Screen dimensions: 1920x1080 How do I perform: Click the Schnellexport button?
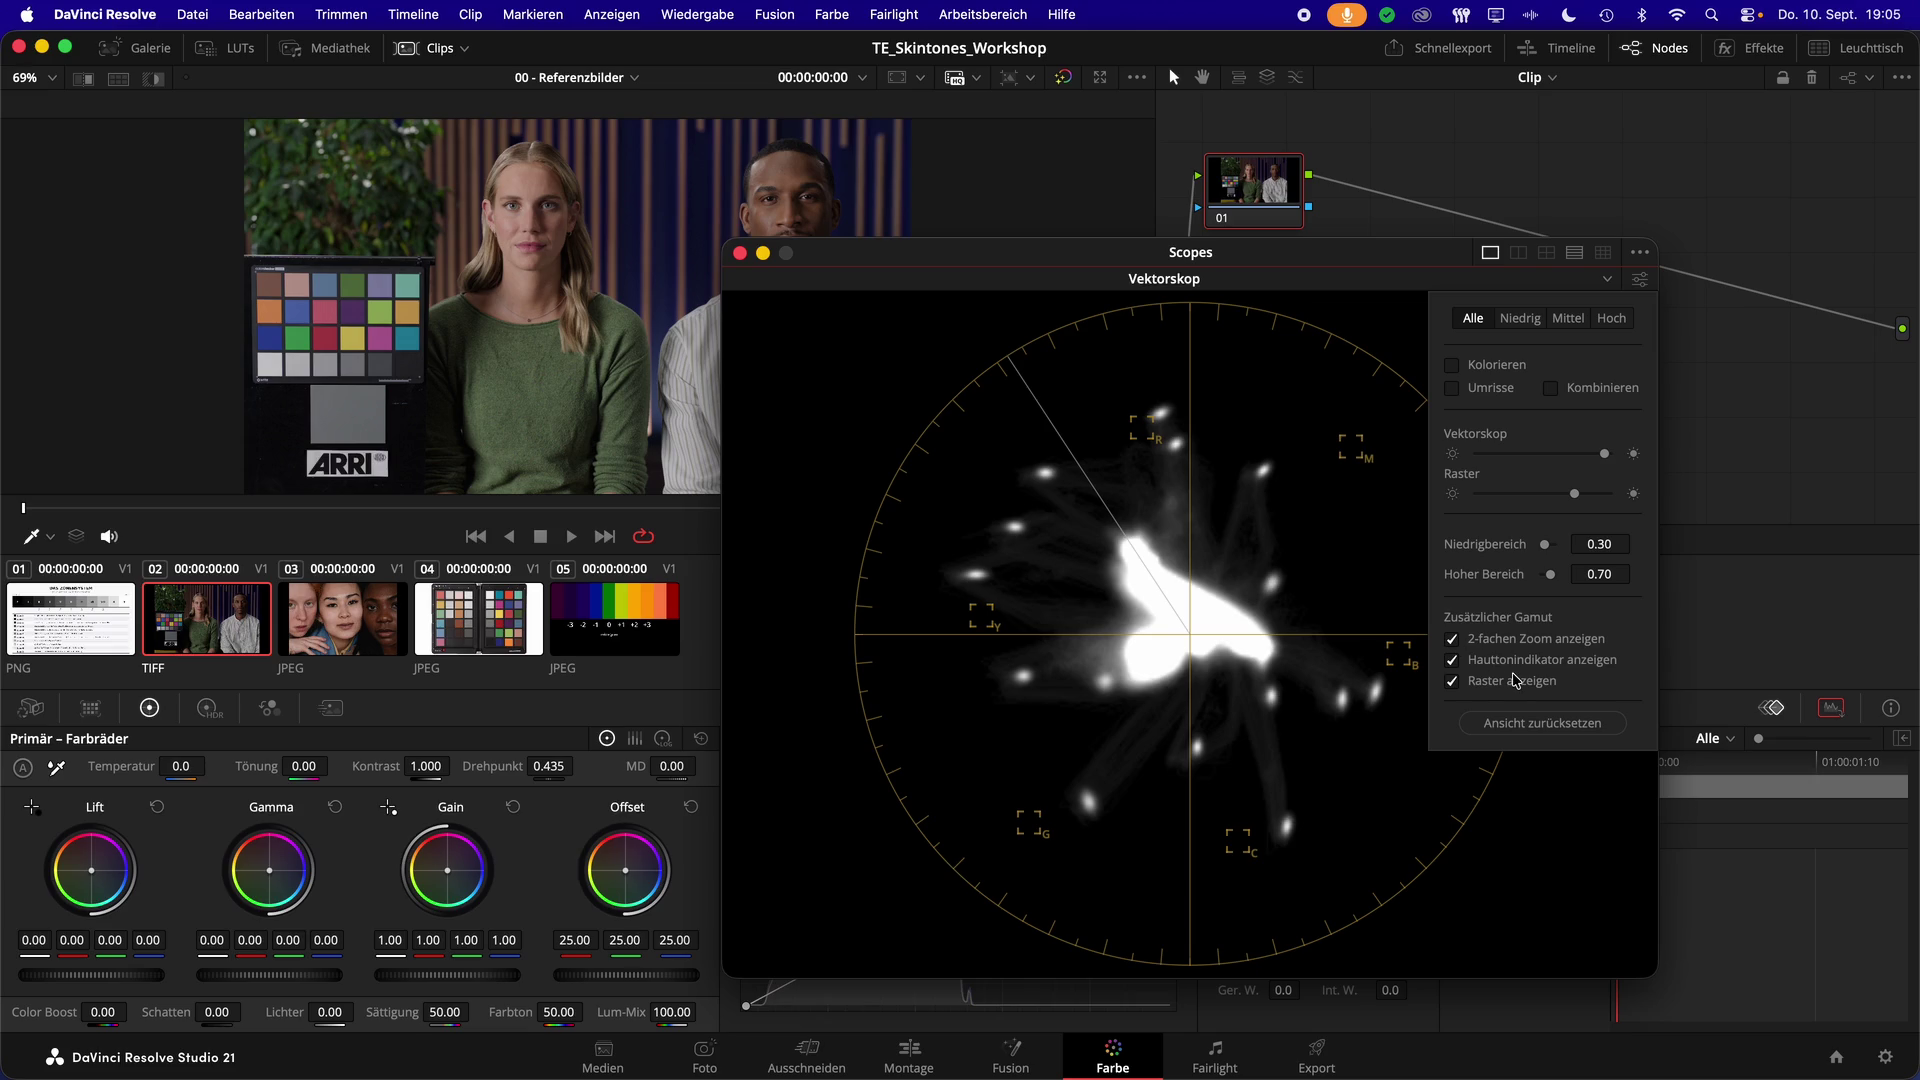(x=1438, y=48)
